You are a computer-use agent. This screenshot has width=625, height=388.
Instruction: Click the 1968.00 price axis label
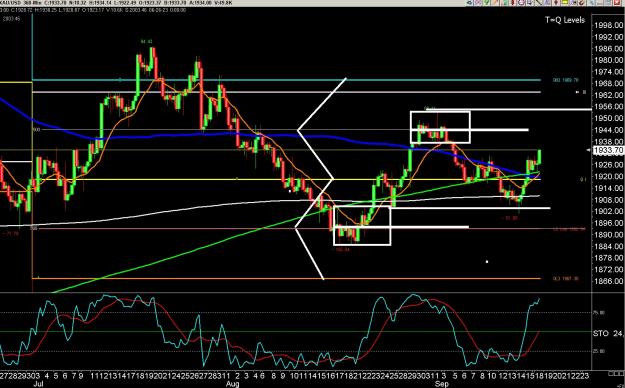[x=609, y=83]
